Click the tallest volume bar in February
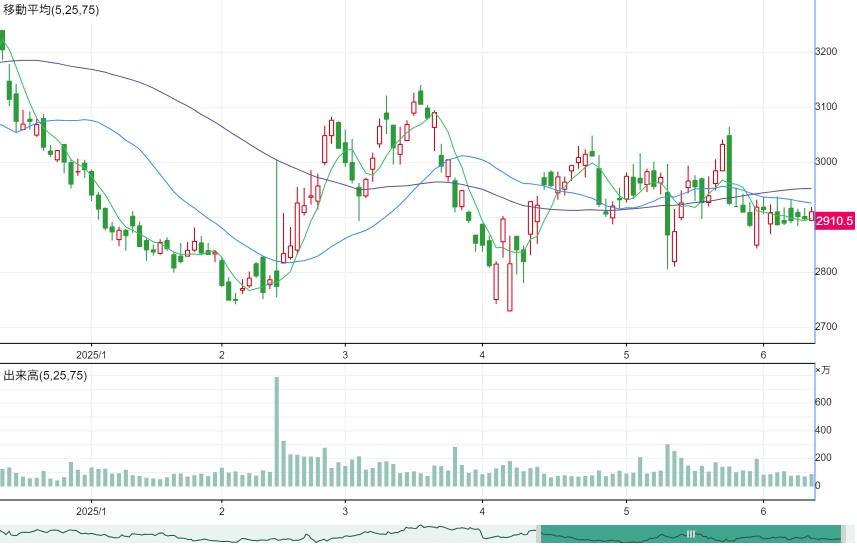 pos(277,431)
